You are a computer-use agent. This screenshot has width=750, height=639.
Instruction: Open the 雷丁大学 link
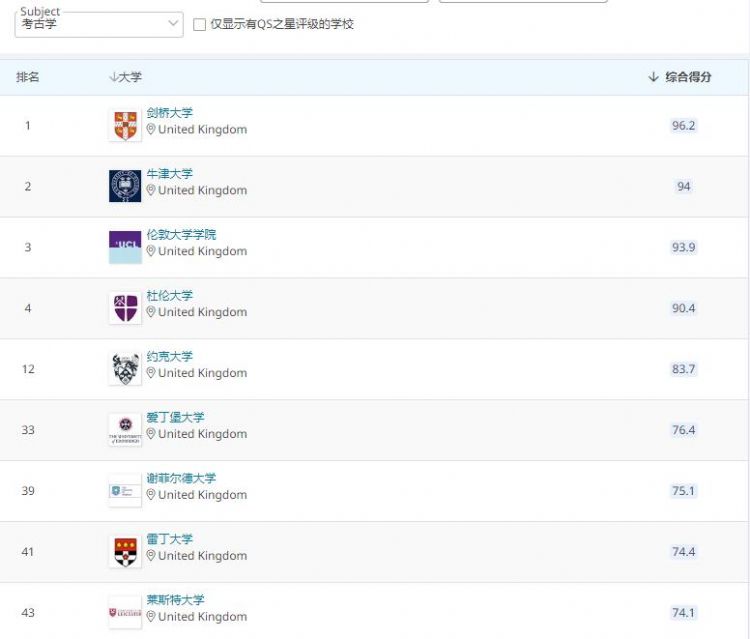click(170, 539)
